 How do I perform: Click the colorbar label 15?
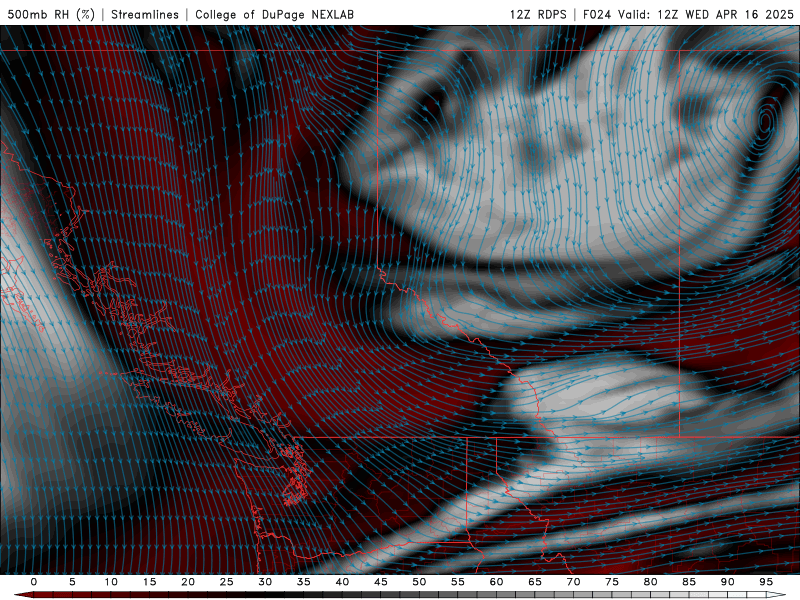coord(149,582)
